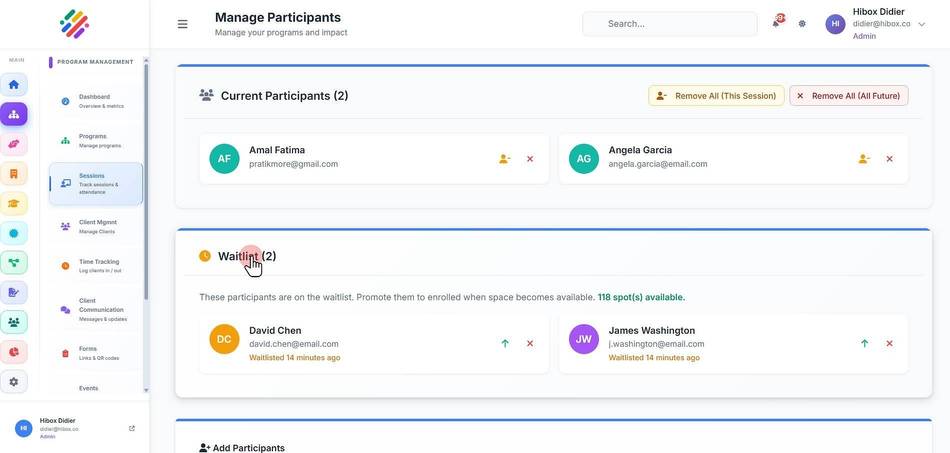This screenshot has height=453, width=950.
Task: Toggle the hamburger menu sidebar button
Action: click(182, 24)
